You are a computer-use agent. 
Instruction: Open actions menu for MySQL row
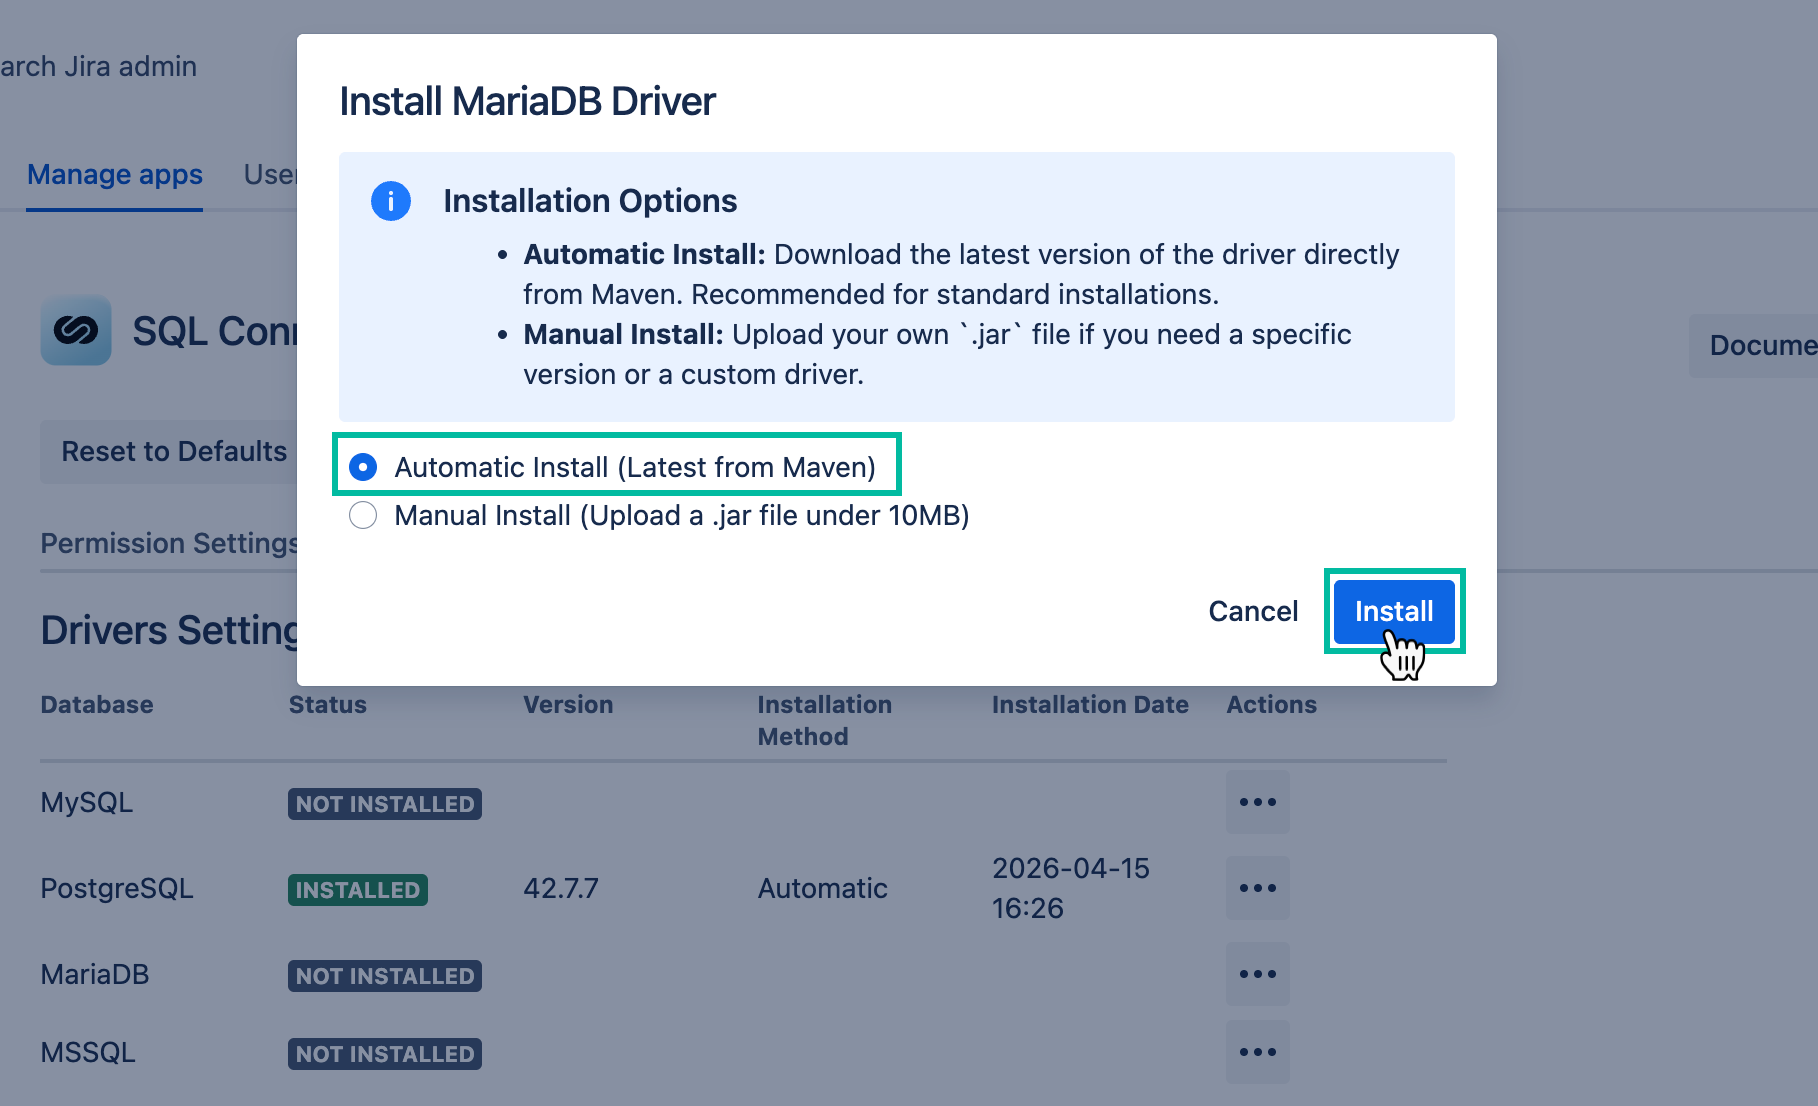[1258, 802]
